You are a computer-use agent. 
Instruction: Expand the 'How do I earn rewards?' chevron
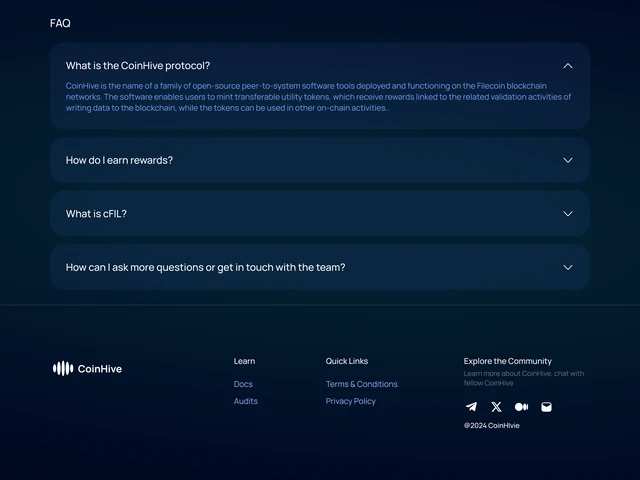[568, 160]
